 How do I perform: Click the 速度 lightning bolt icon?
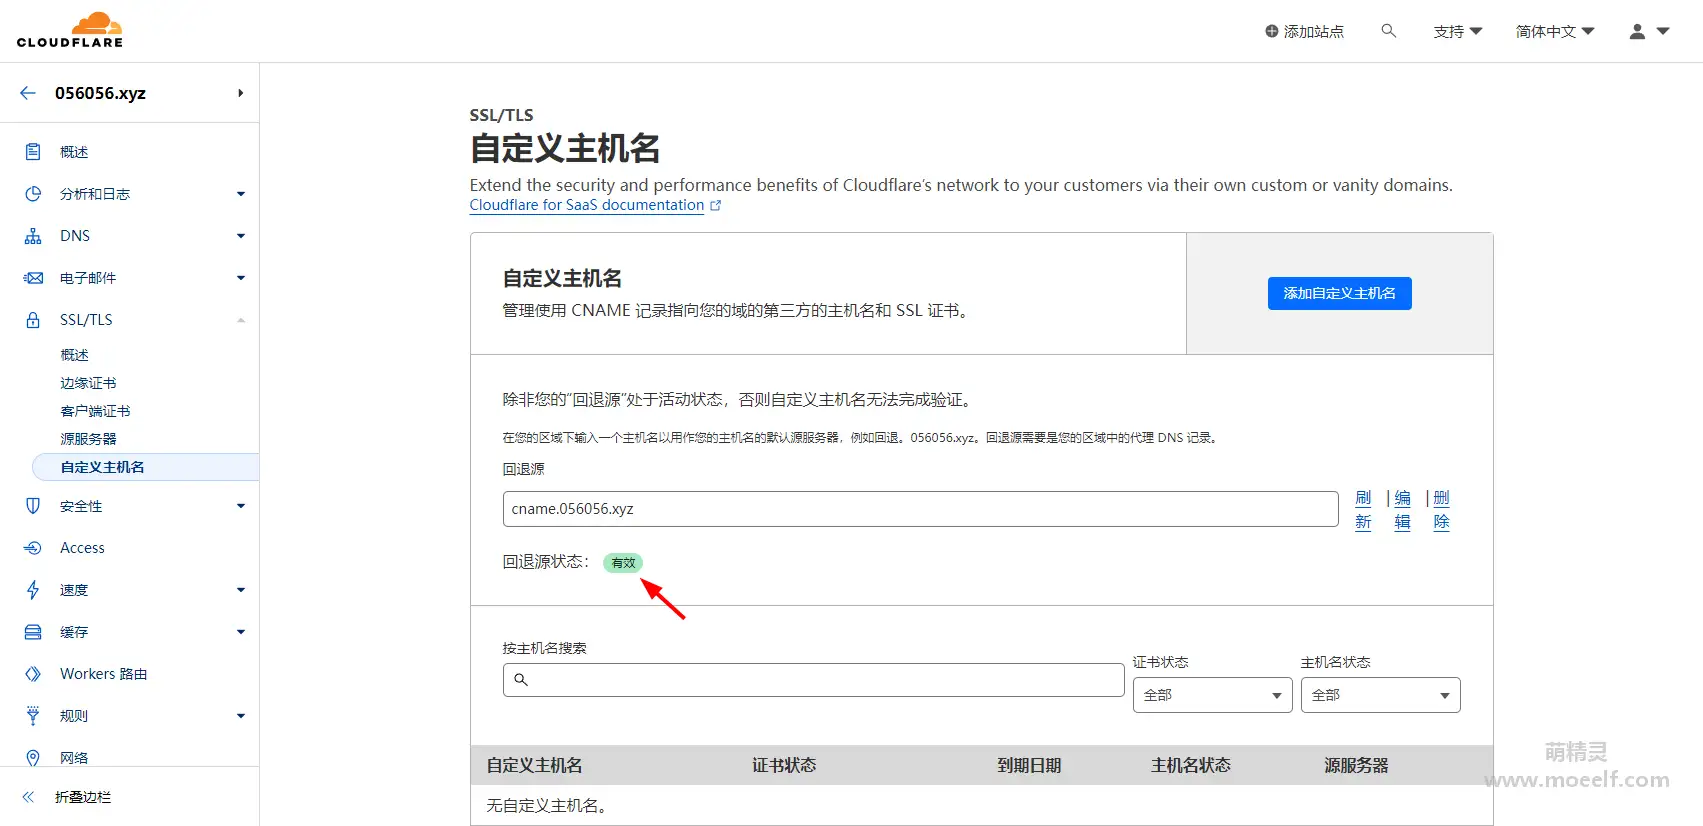(x=33, y=590)
